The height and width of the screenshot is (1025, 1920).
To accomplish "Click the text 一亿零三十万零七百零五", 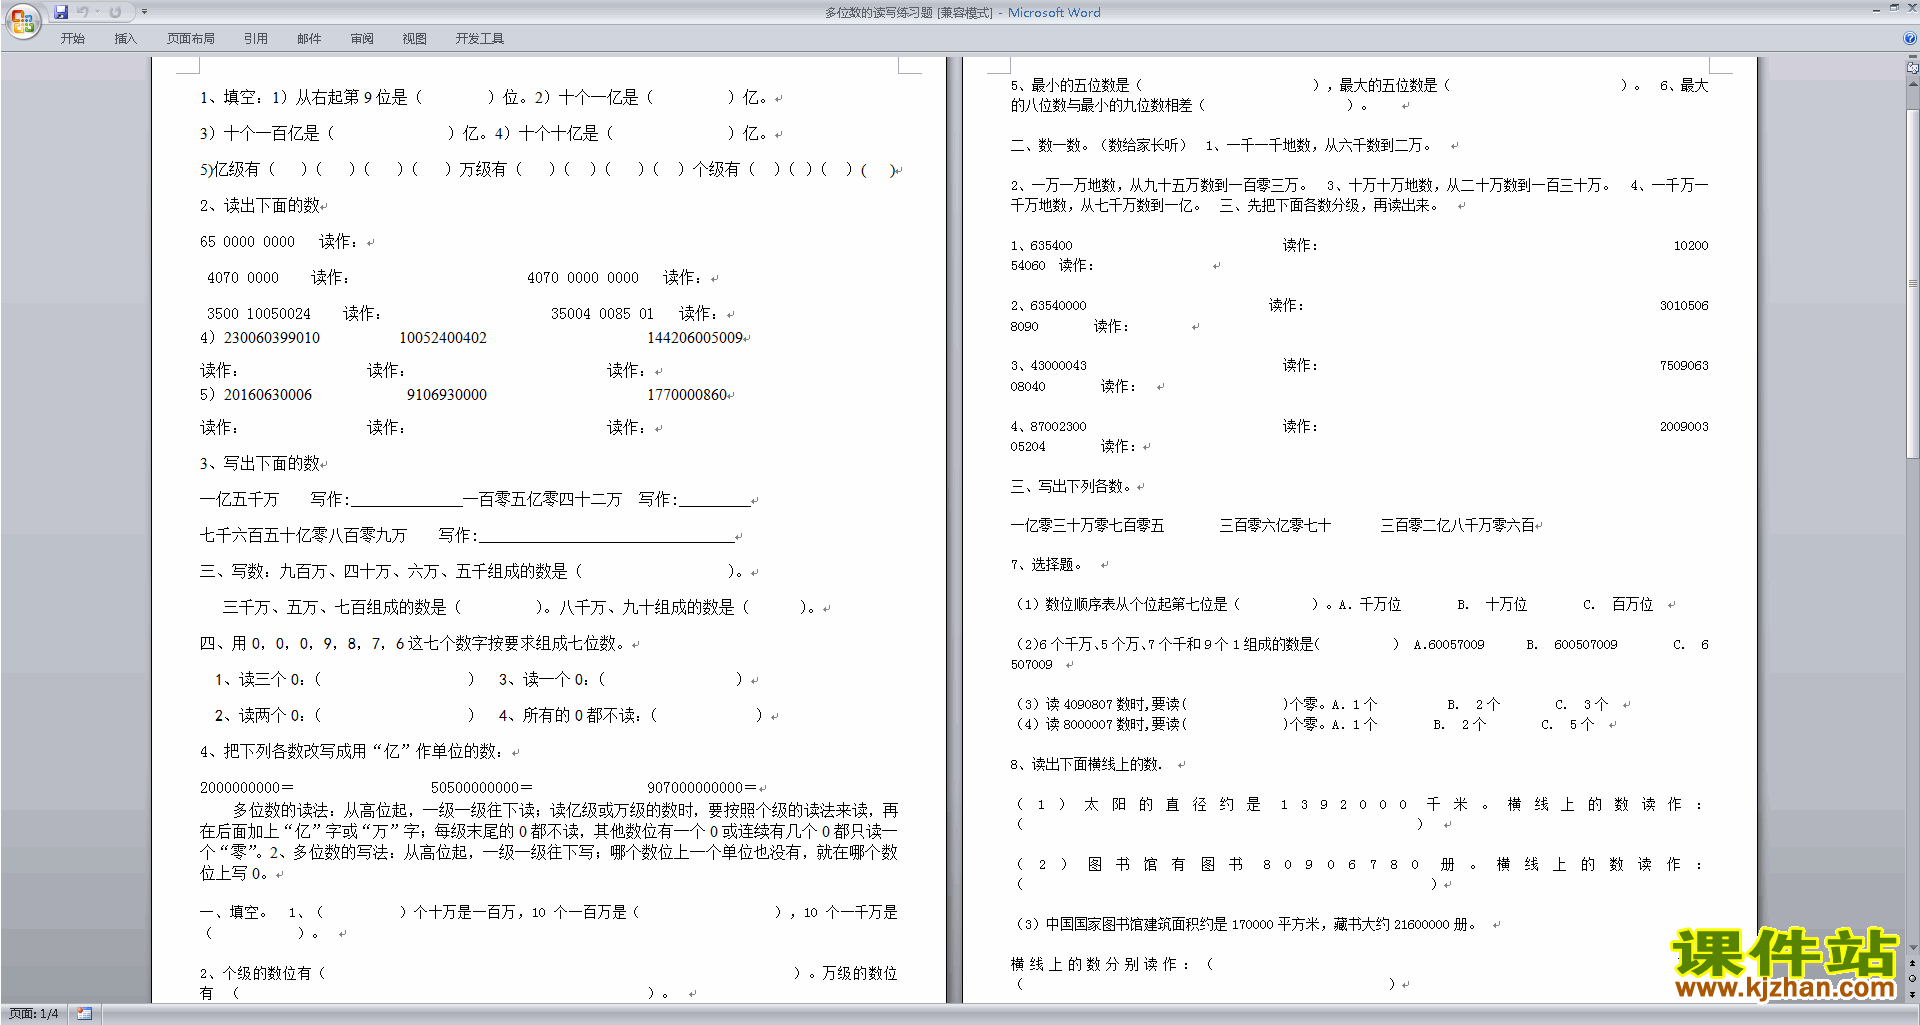I will 1087,526.
